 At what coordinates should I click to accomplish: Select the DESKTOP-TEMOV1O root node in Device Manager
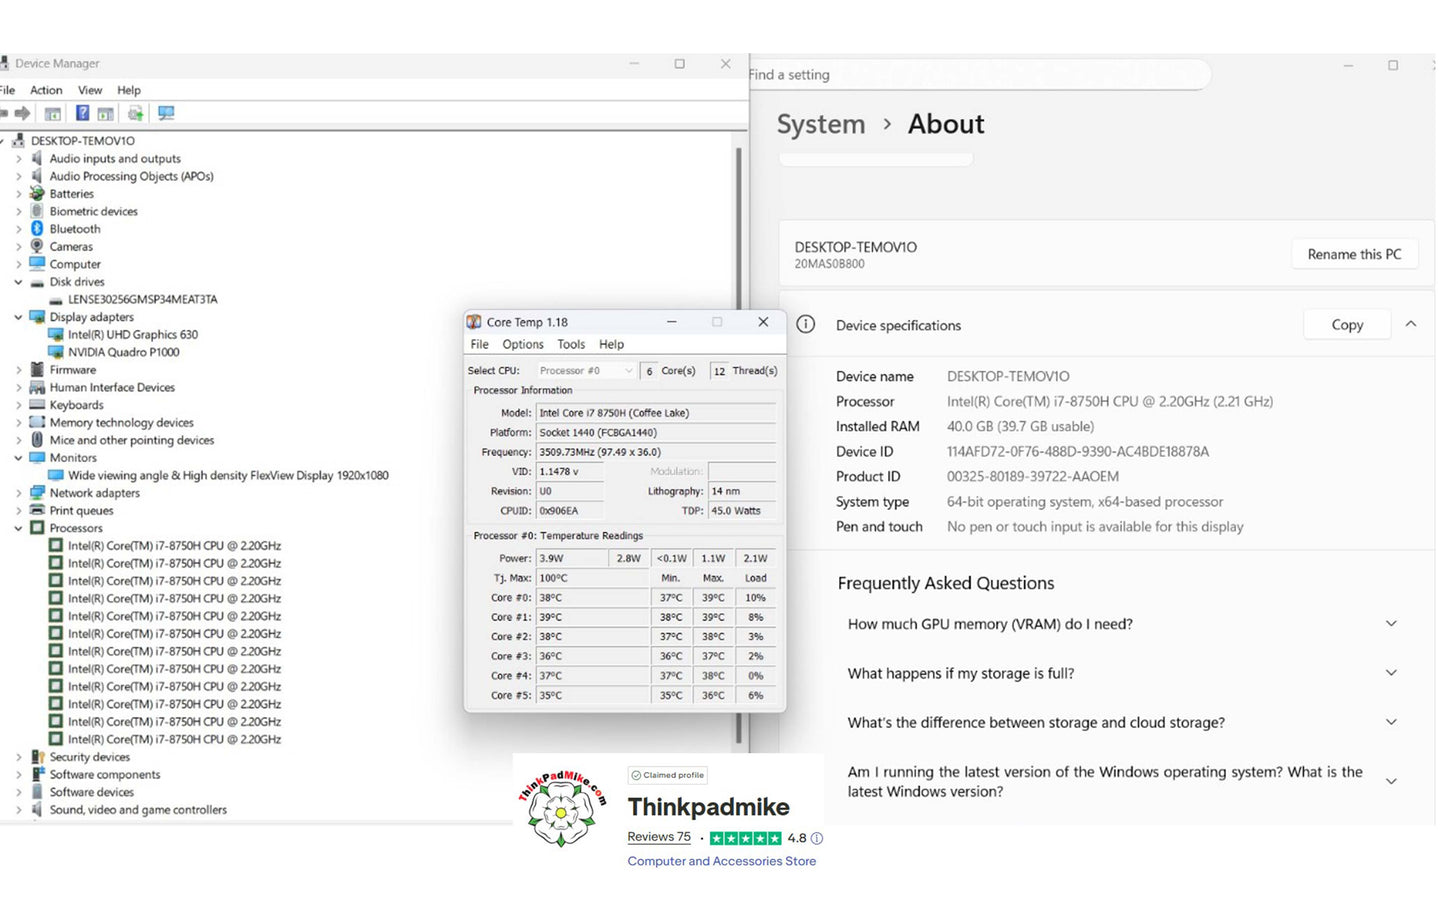(x=83, y=141)
